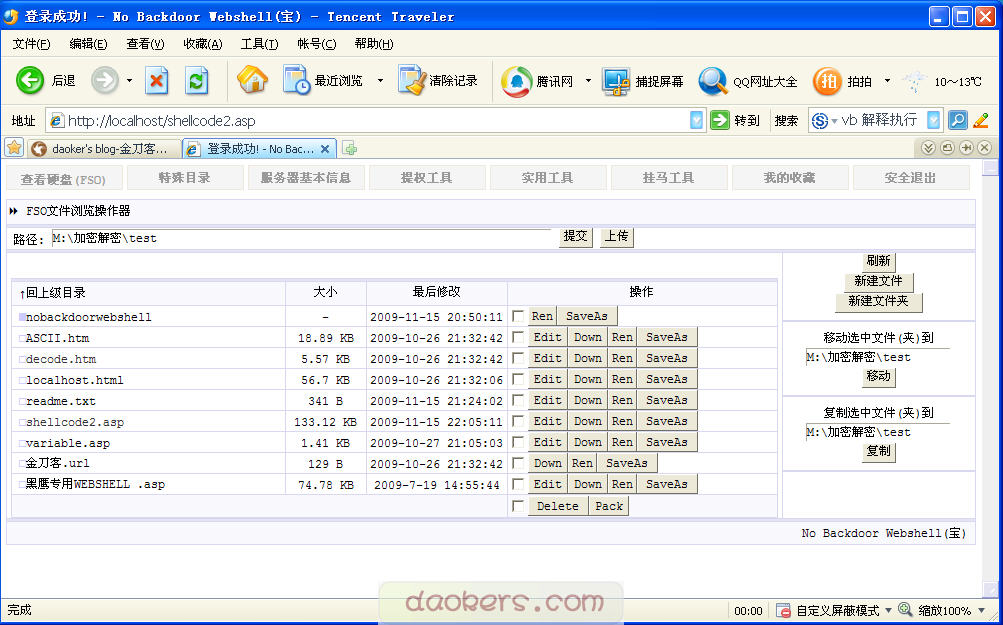Click the 安全退出 logout tab

click(x=911, y=178)
